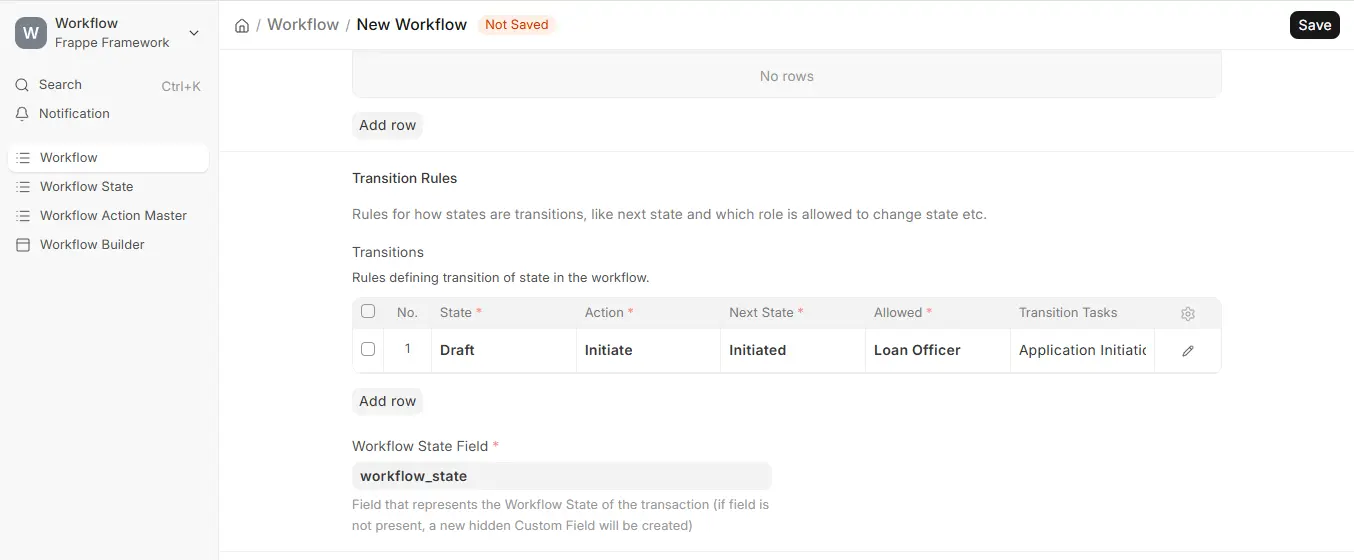Click the Save button

point(1314,25)
